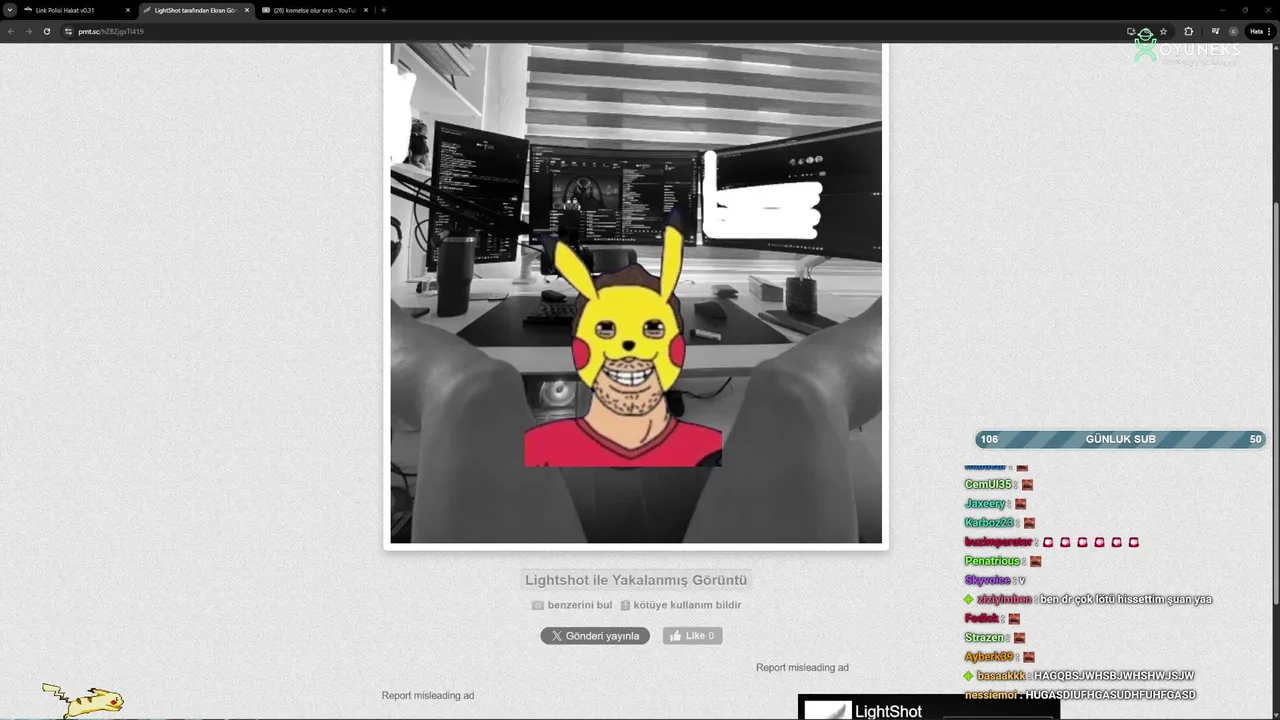Click chat message 'ben dr çok lötü hissettim'

pyautogui.click(x=1125, y=599)
